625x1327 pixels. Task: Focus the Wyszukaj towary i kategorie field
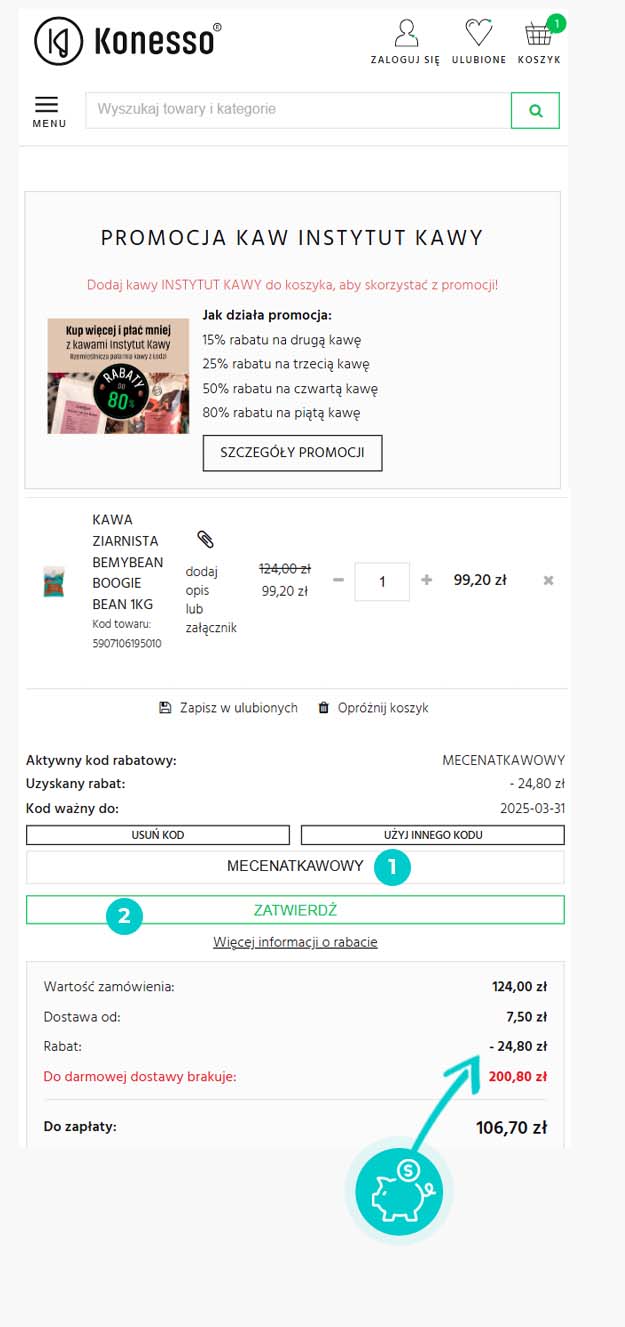point(298,110)
